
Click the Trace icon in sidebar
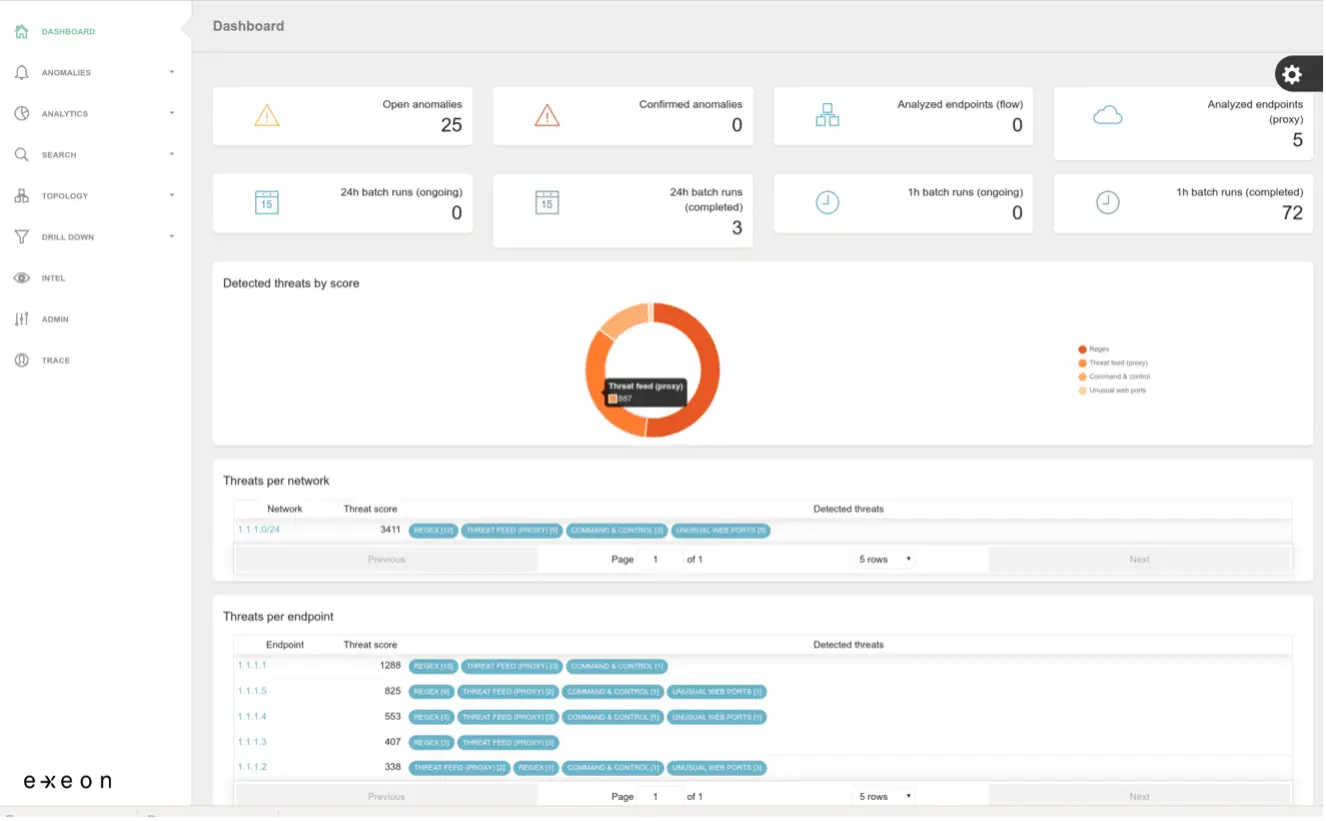pyautogui.click(x=21, y=360)
